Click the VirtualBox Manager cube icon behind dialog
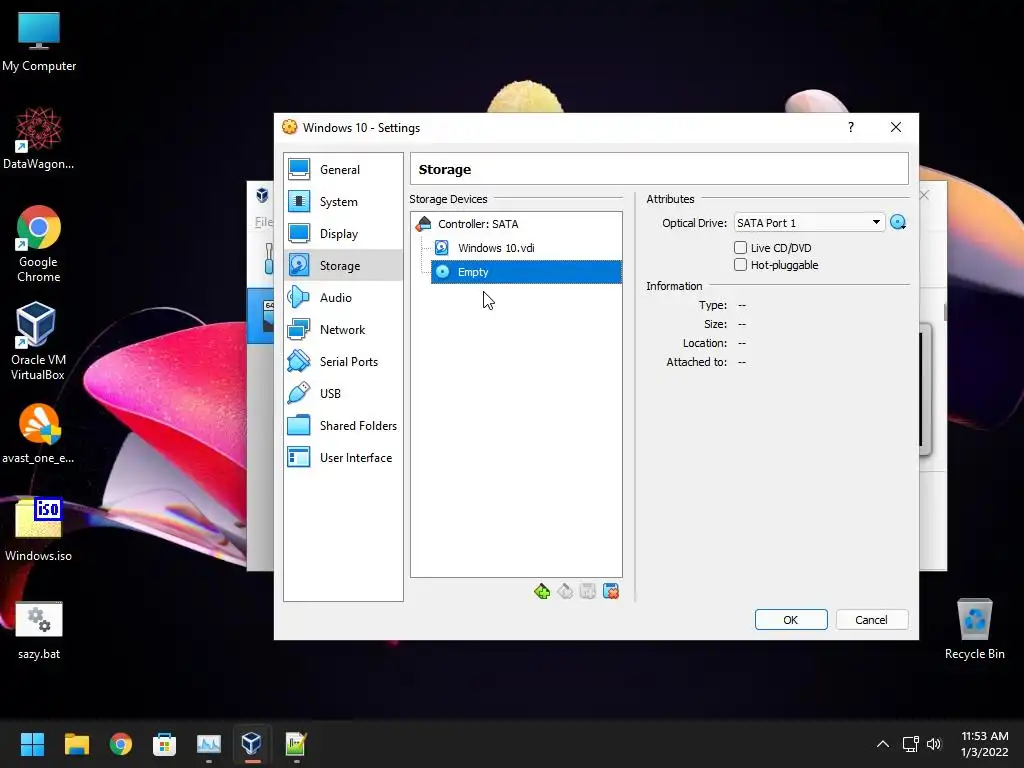 pyautogui.click(x=262, y=195)
